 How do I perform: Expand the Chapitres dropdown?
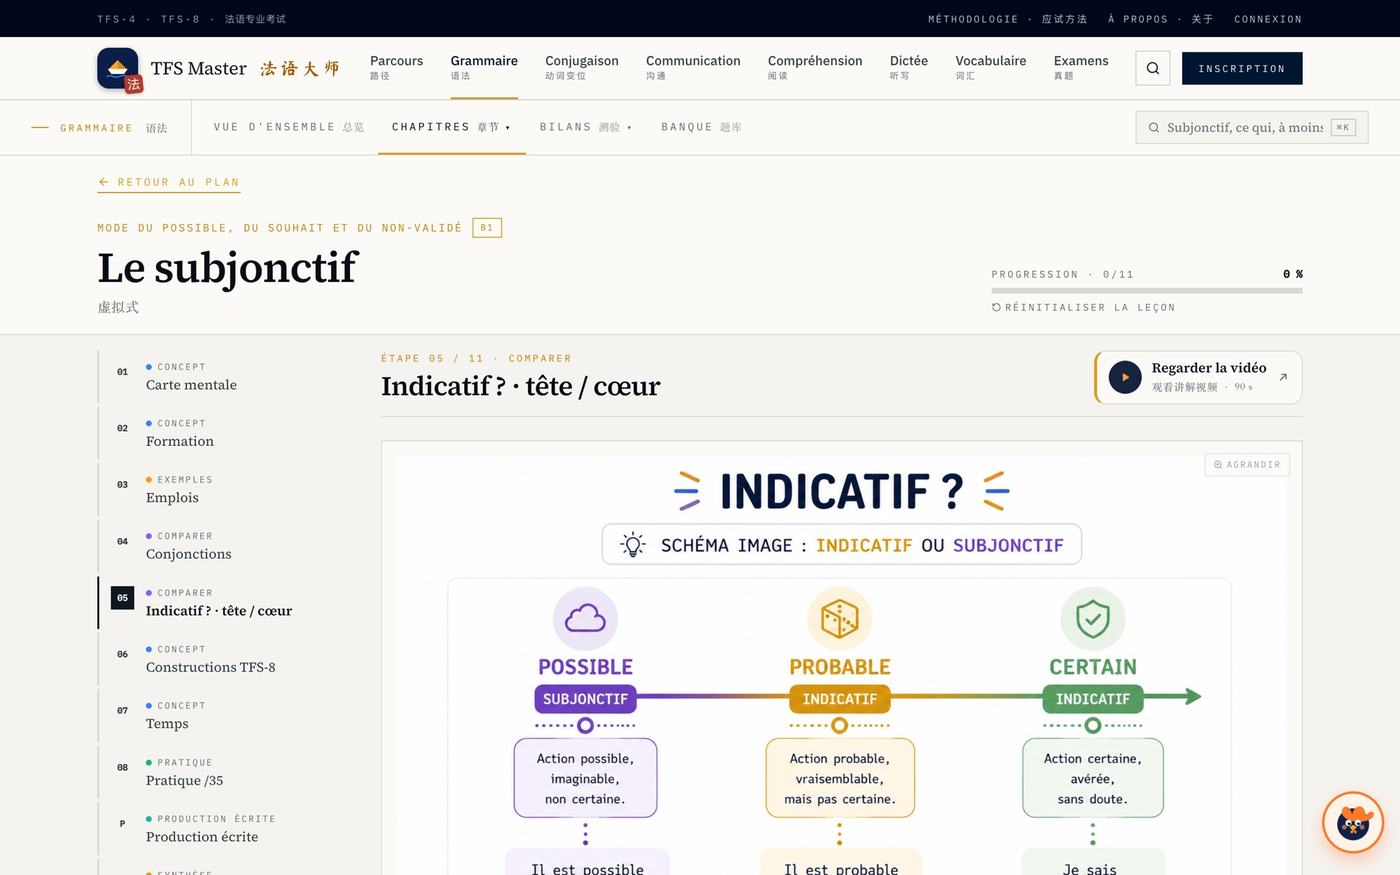click(x=451, y=127)
